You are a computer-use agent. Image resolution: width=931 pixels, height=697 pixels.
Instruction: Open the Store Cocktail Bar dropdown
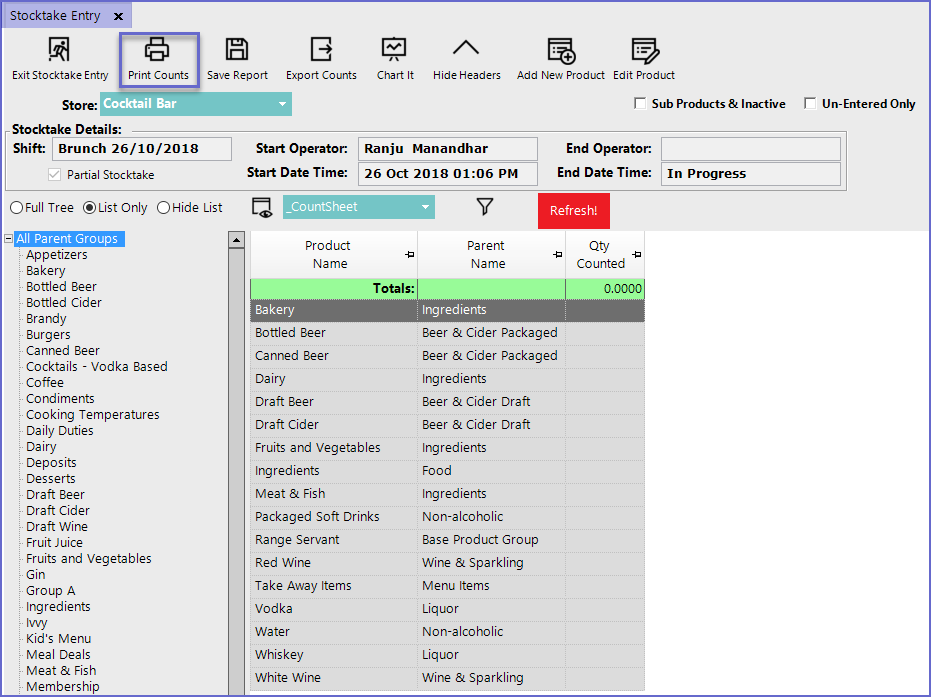pos(282,104)
